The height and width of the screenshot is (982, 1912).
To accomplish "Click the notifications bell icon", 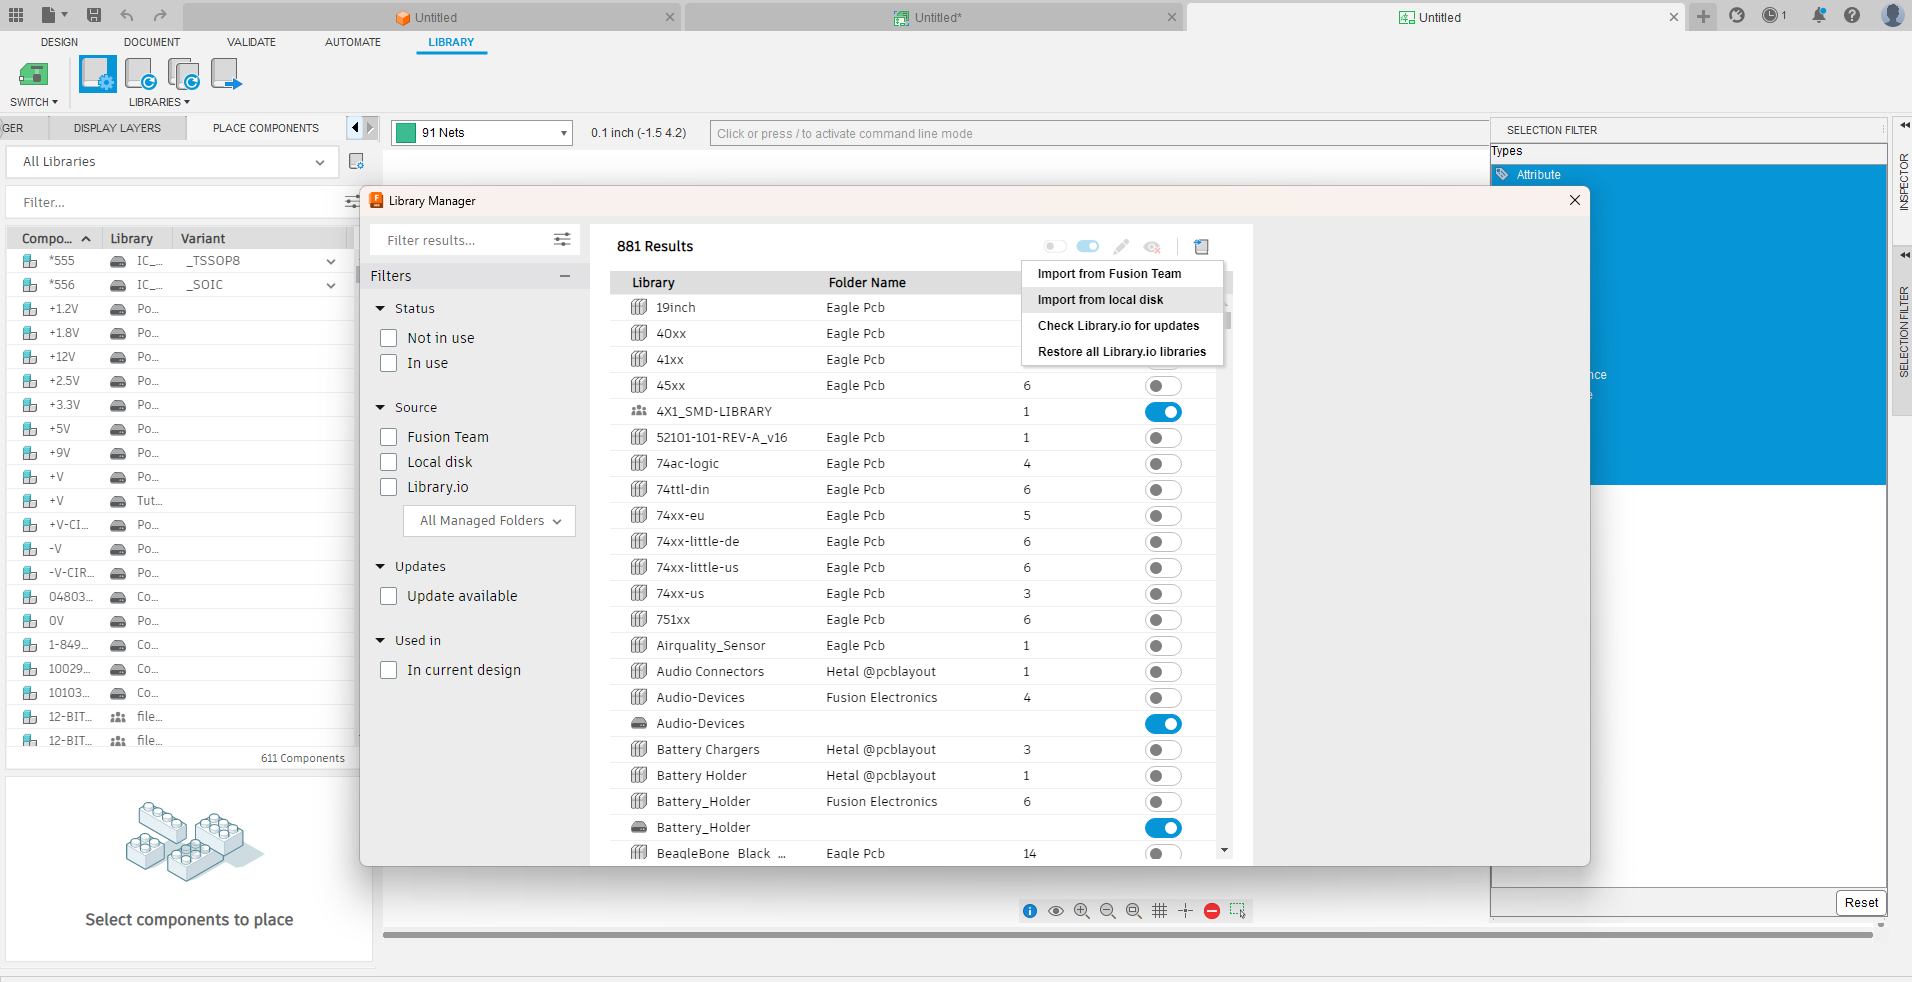I will tap(1819, 15).
